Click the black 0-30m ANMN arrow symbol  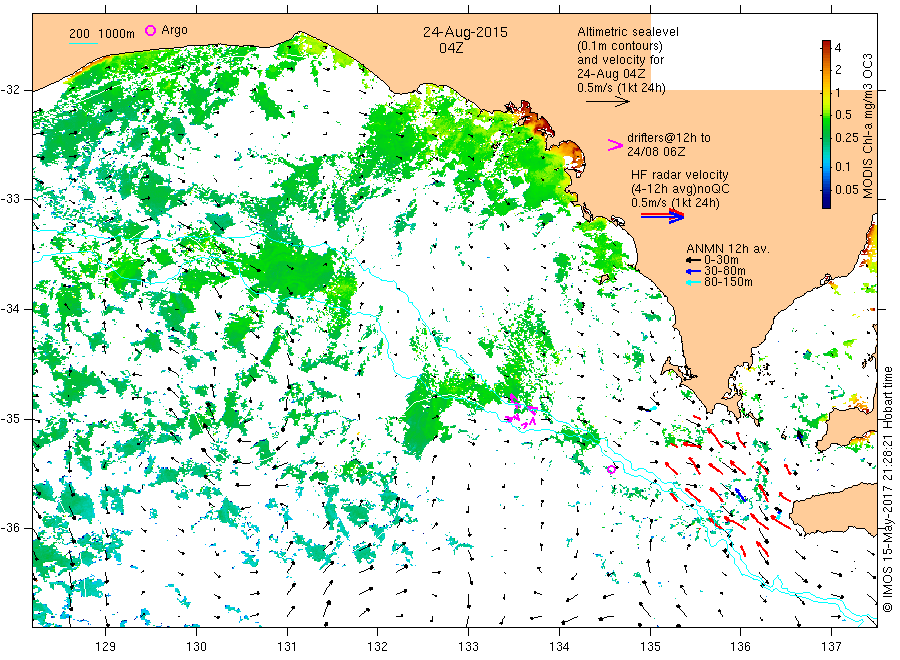tap(693, 260)
